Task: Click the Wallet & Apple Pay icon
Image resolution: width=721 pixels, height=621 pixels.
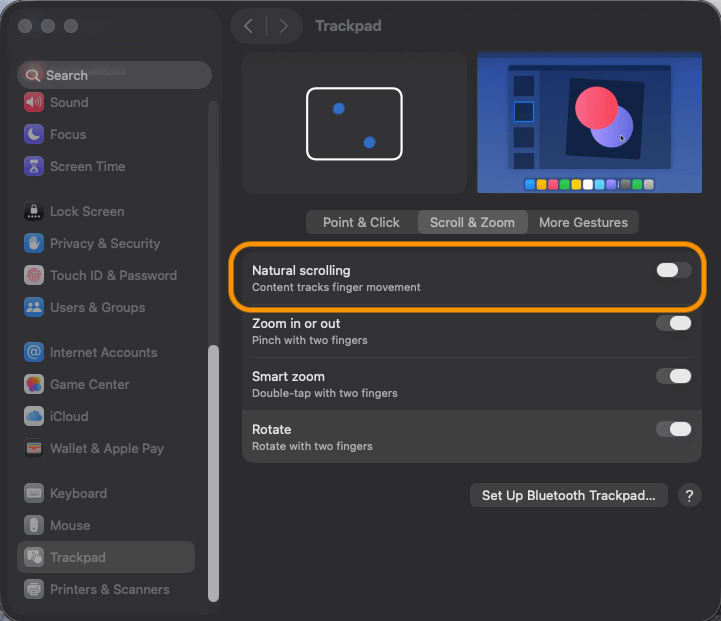Action: point(34,448)
